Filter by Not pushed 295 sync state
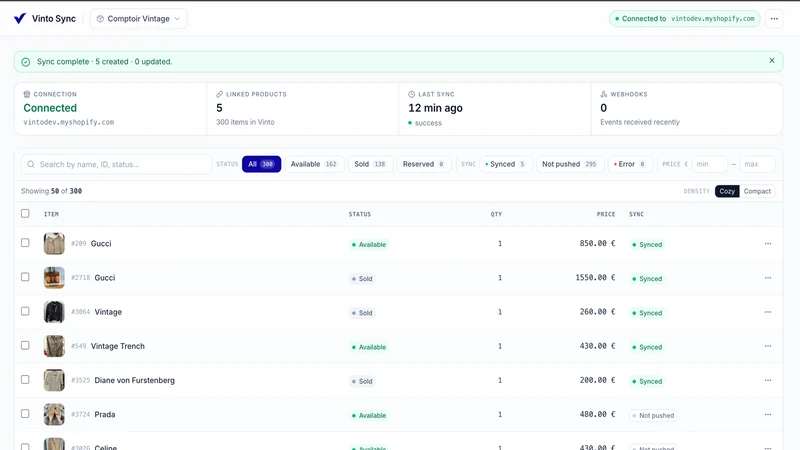 point(569,164)
